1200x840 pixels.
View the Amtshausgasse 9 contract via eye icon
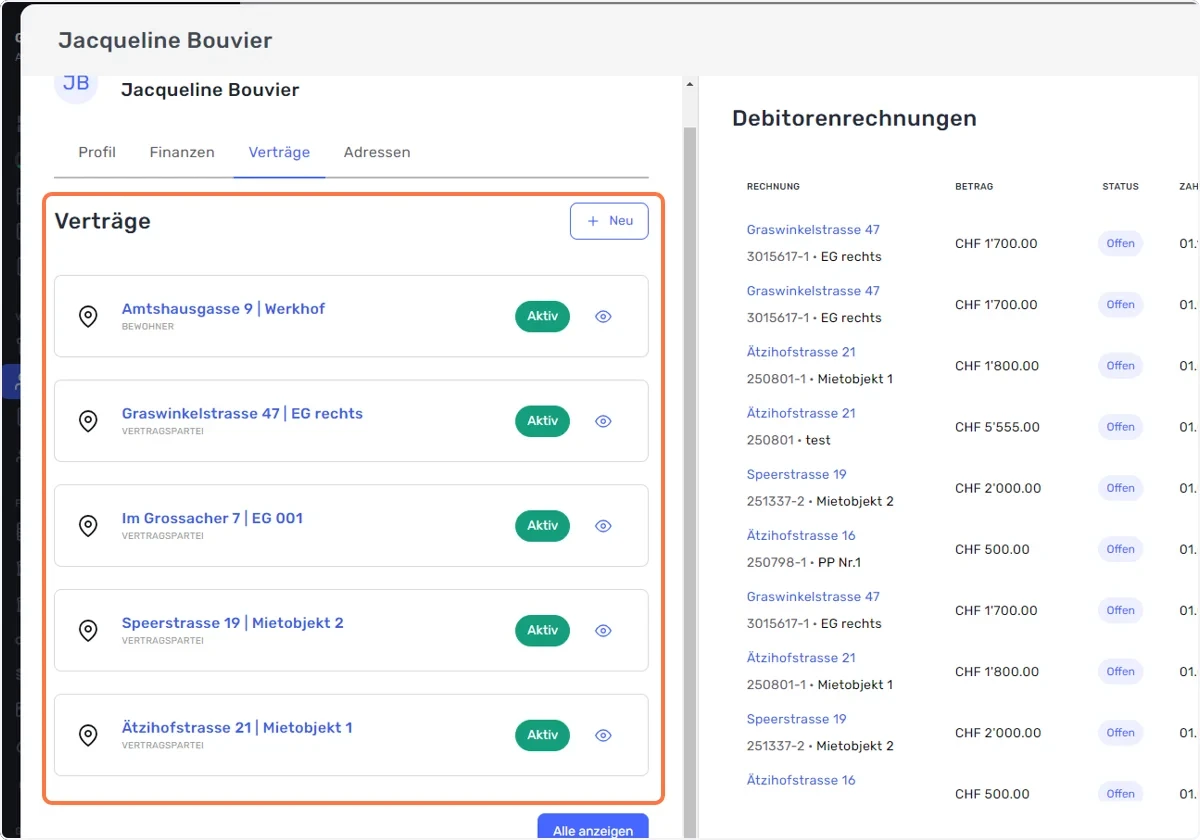(x=603, y=317)
